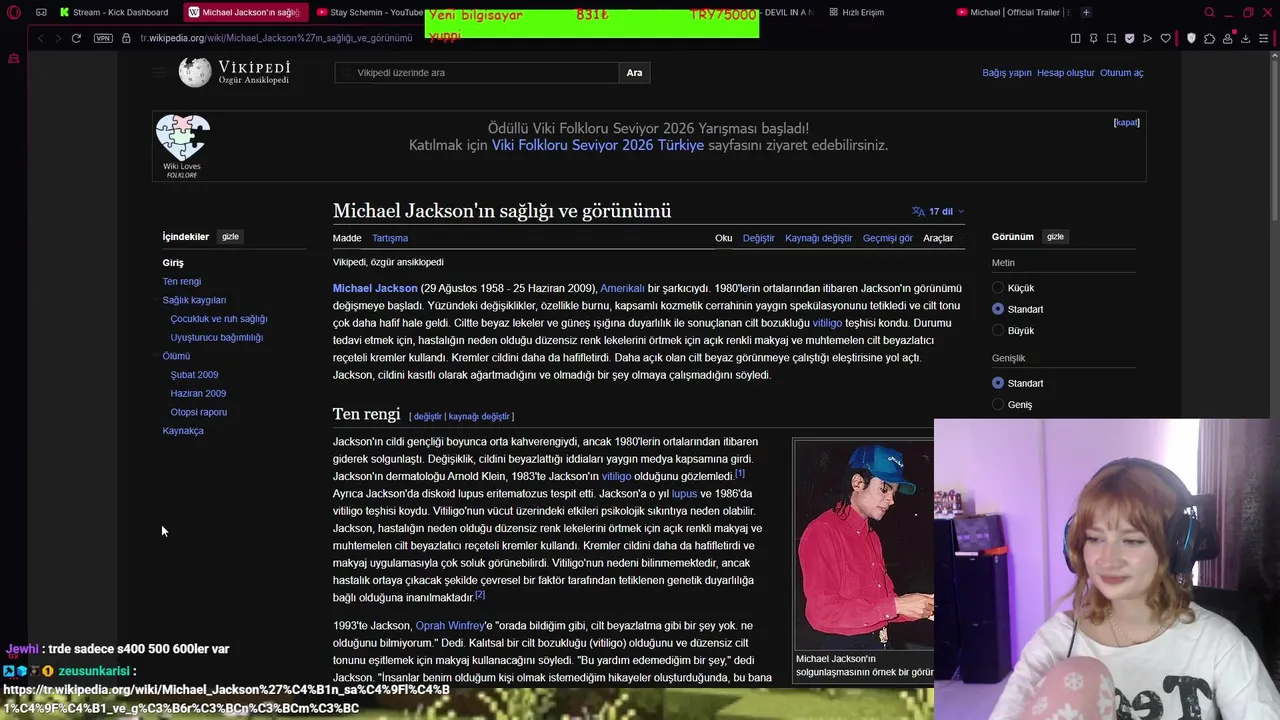Open the Wikipedia hamburger main menu

click(158, 72)
